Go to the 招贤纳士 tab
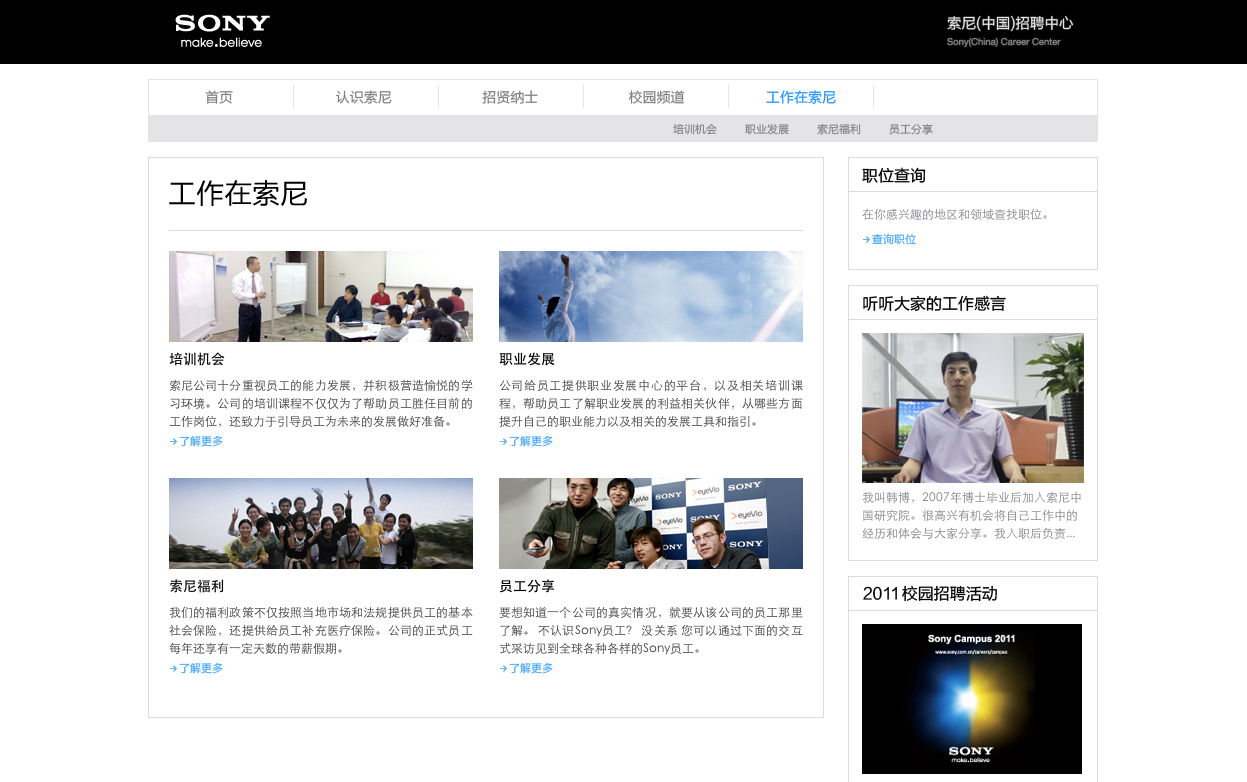1247x782 pixels. coord(510,97)
